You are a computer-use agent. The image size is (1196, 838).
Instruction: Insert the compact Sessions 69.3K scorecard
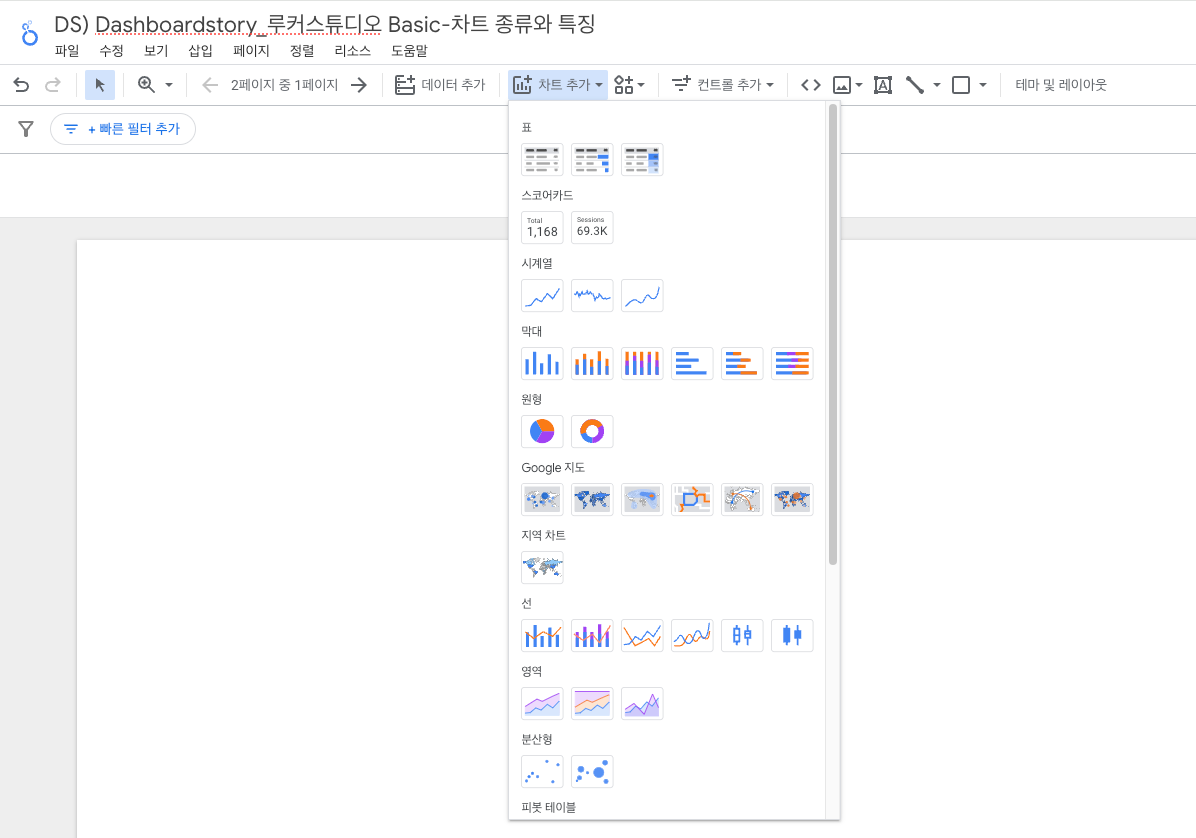pyautogui.click(x=592, y=227)
